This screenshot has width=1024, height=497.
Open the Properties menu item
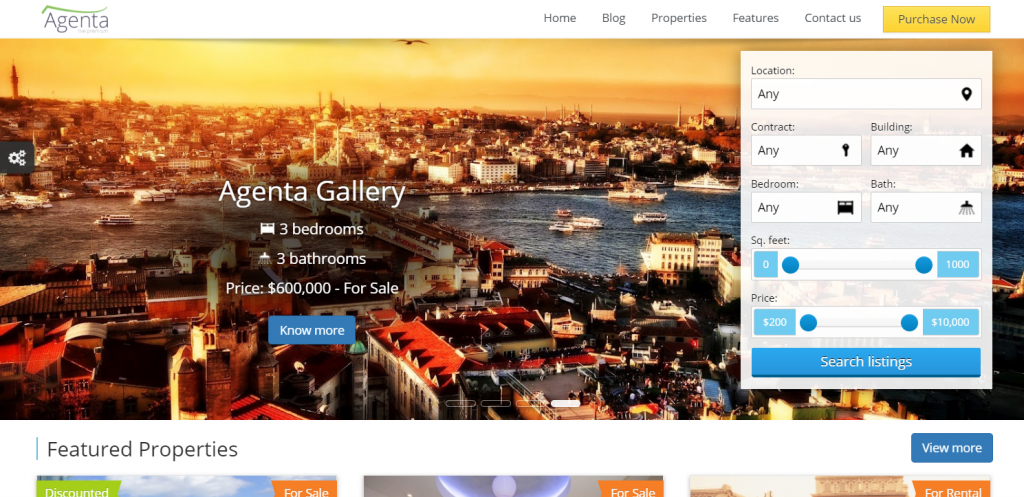click(679, 18)
